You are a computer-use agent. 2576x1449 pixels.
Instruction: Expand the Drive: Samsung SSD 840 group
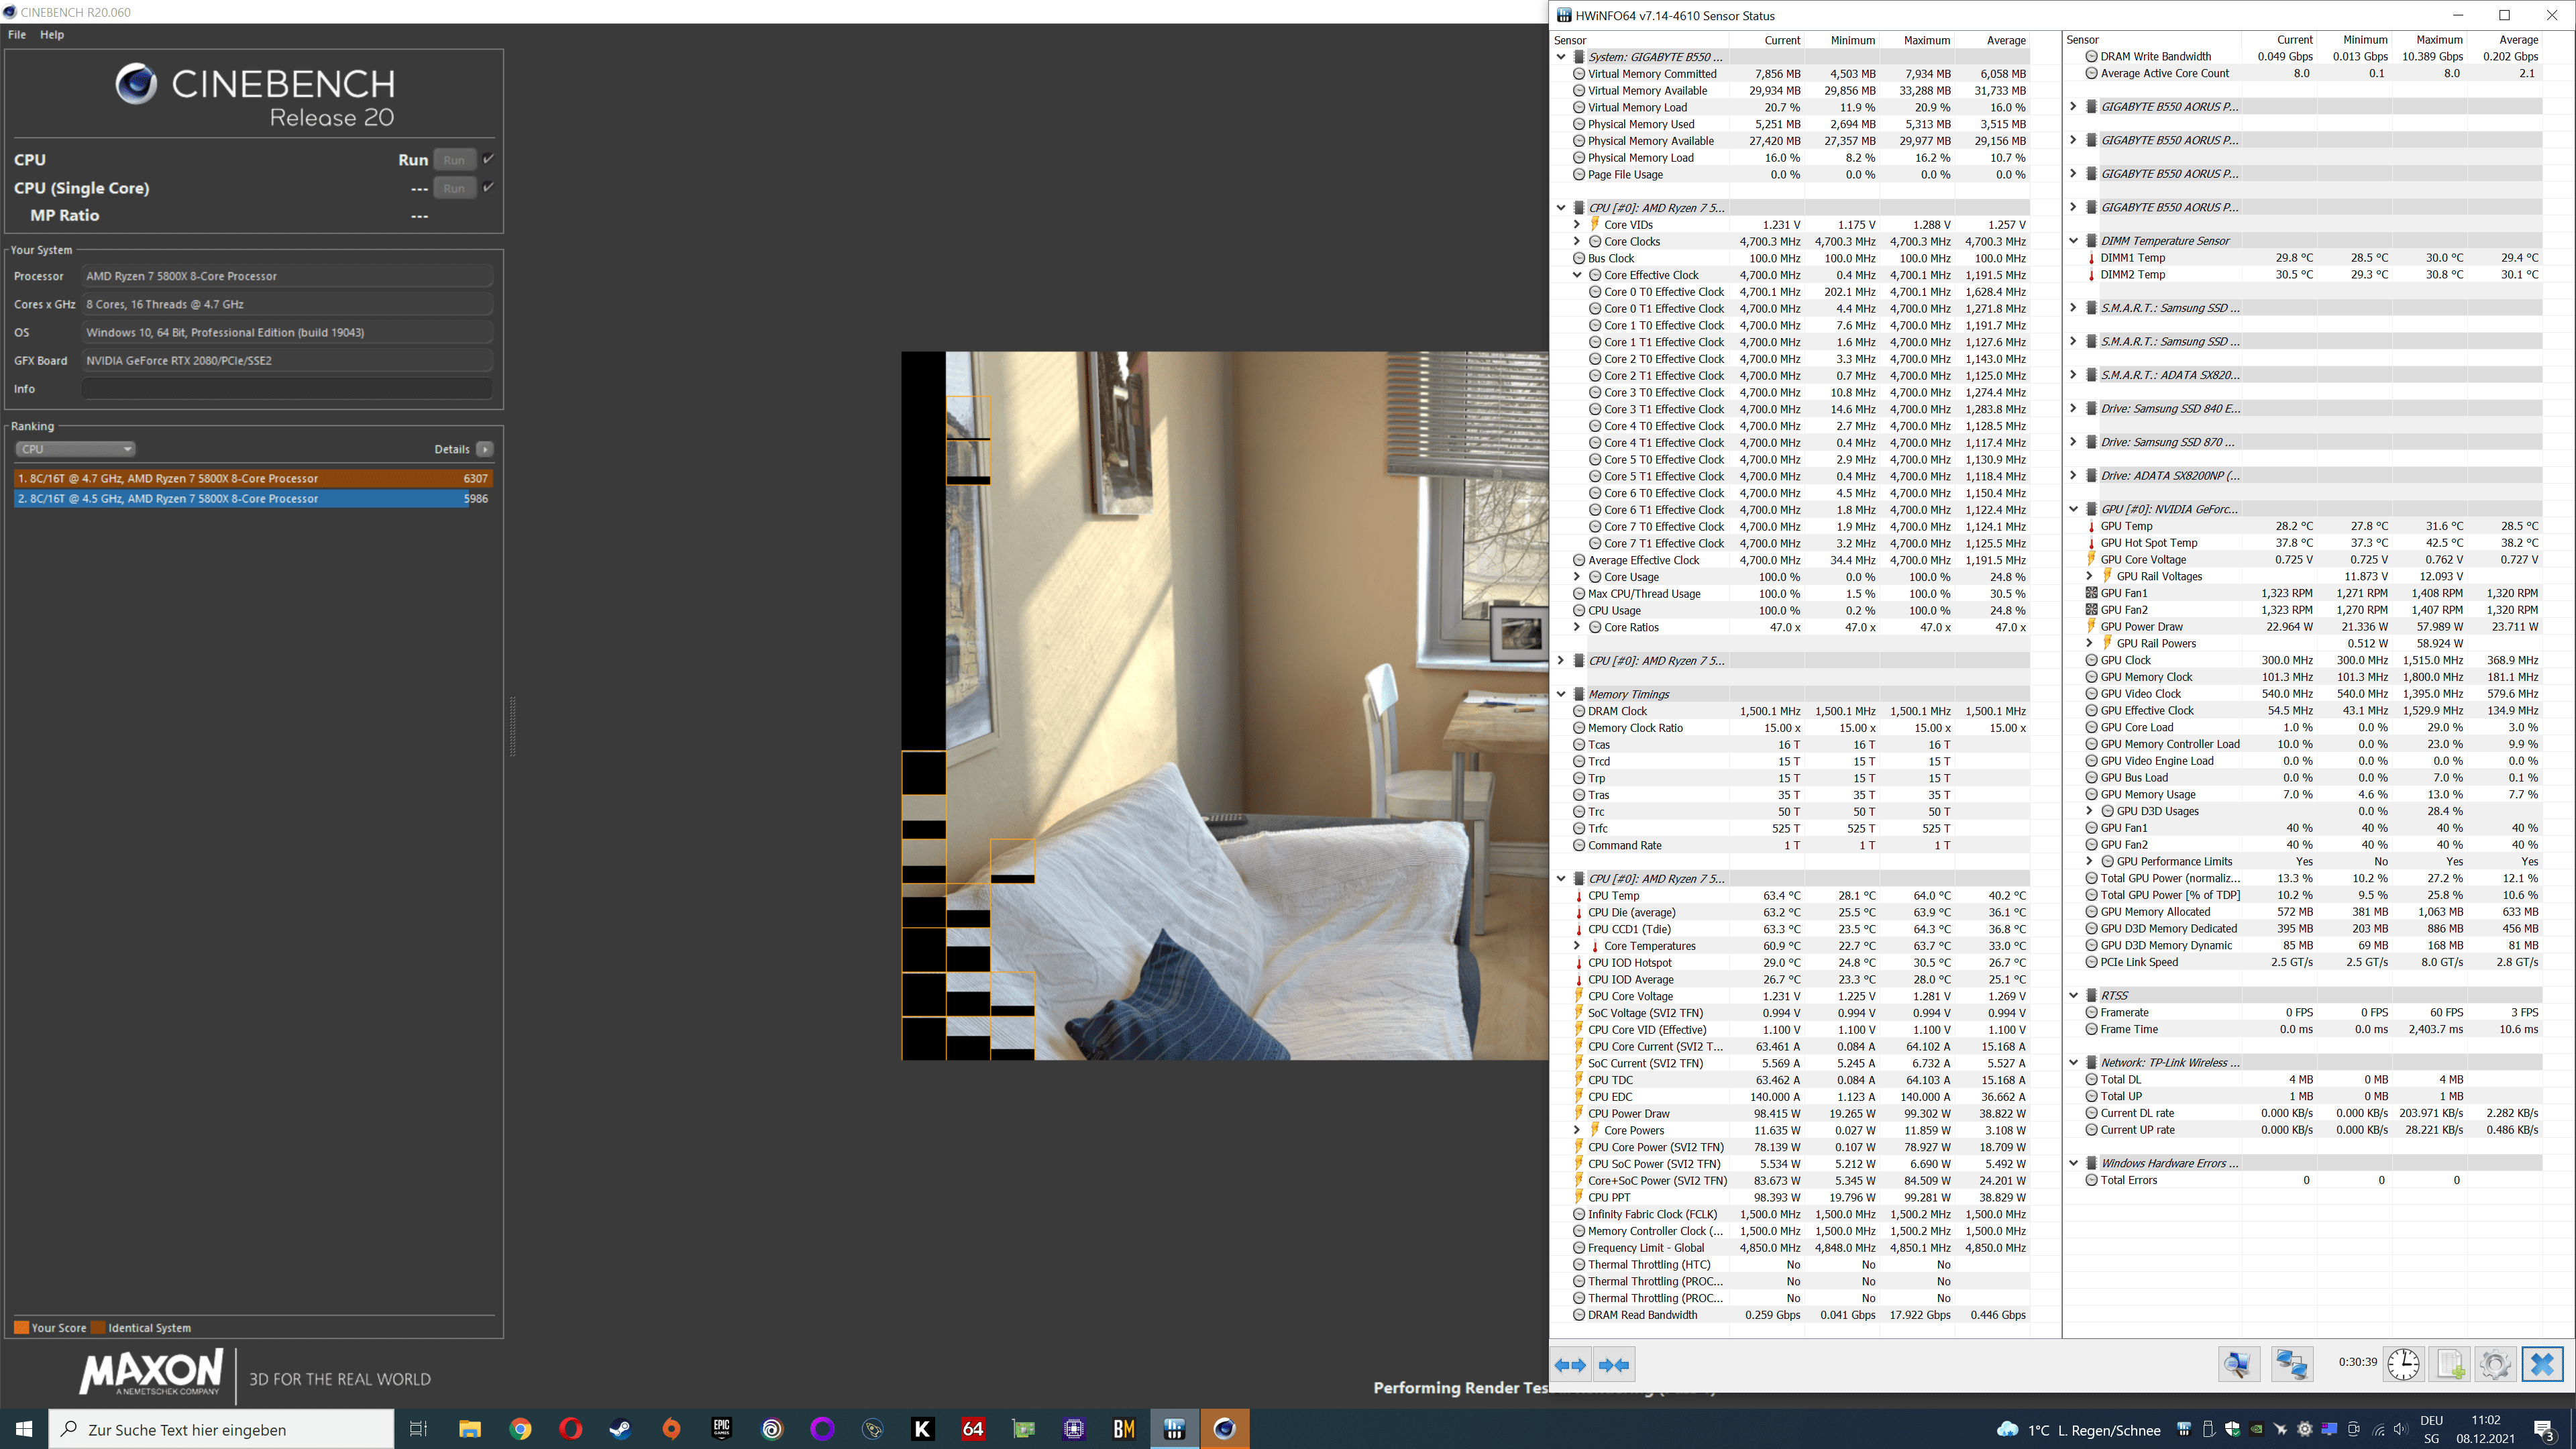[x=2073, y=408]
